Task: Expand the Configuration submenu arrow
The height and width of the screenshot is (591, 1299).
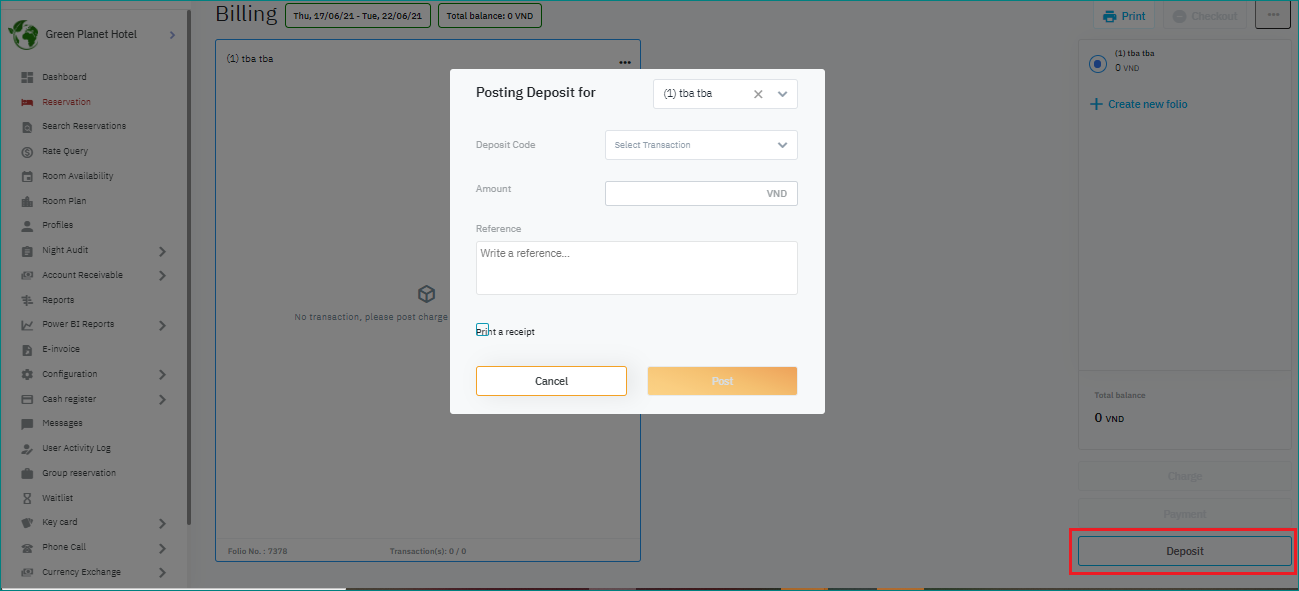Action: (x=162, y=375)
